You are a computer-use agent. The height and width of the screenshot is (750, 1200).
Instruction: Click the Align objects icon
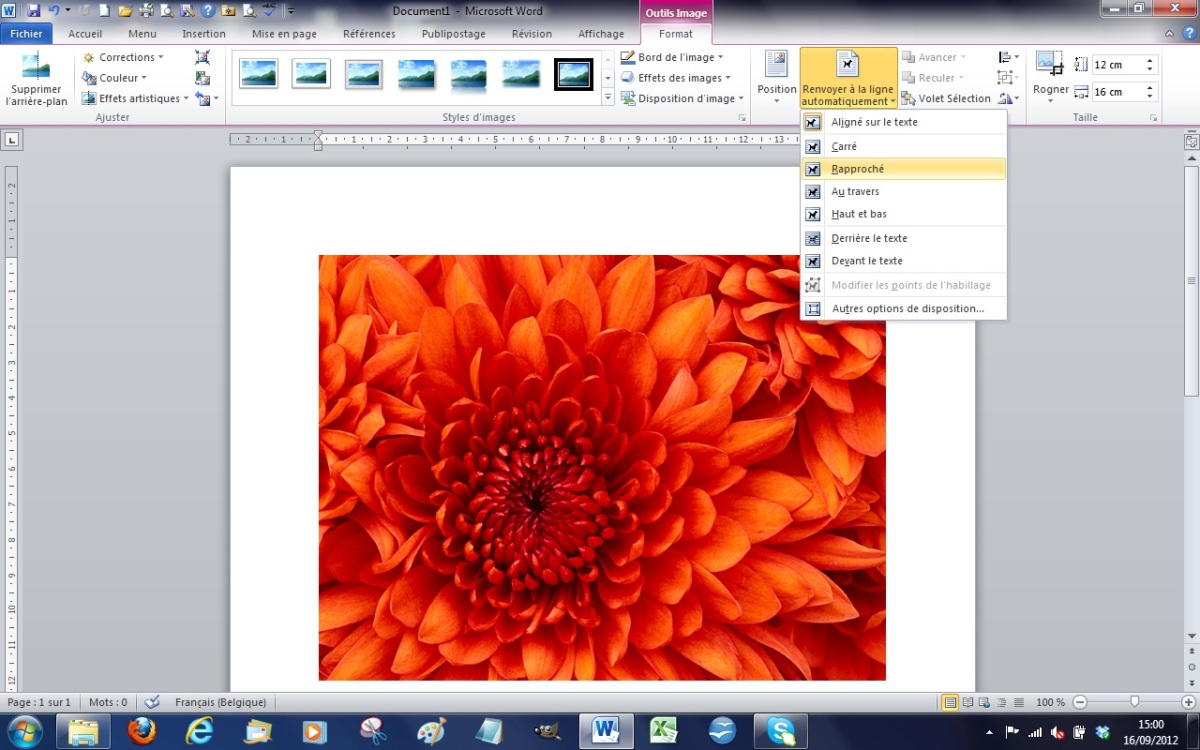point(1008,57)
